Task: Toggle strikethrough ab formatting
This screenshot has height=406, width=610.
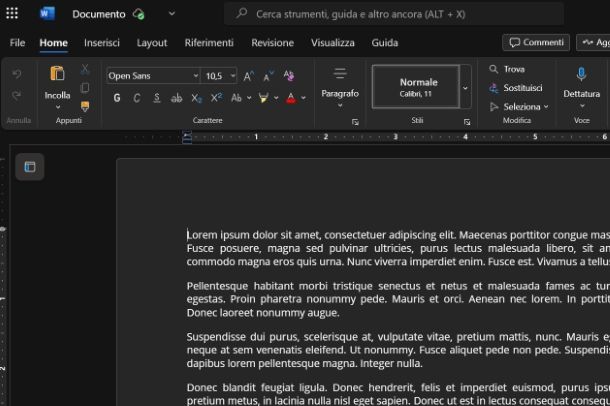Action: 176,98
